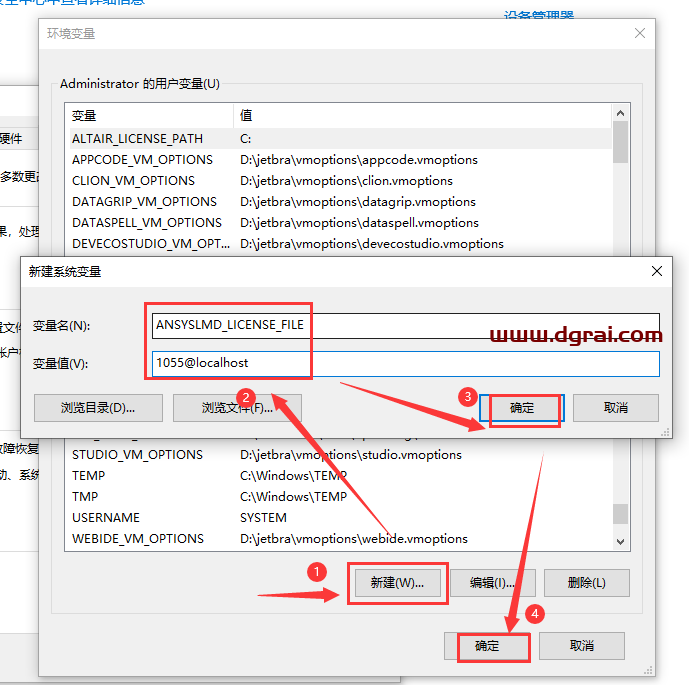Select DATAGRIP_VM_OPTIONS variable row
This screenshot has height=685, width=689.
pos(340,202)
